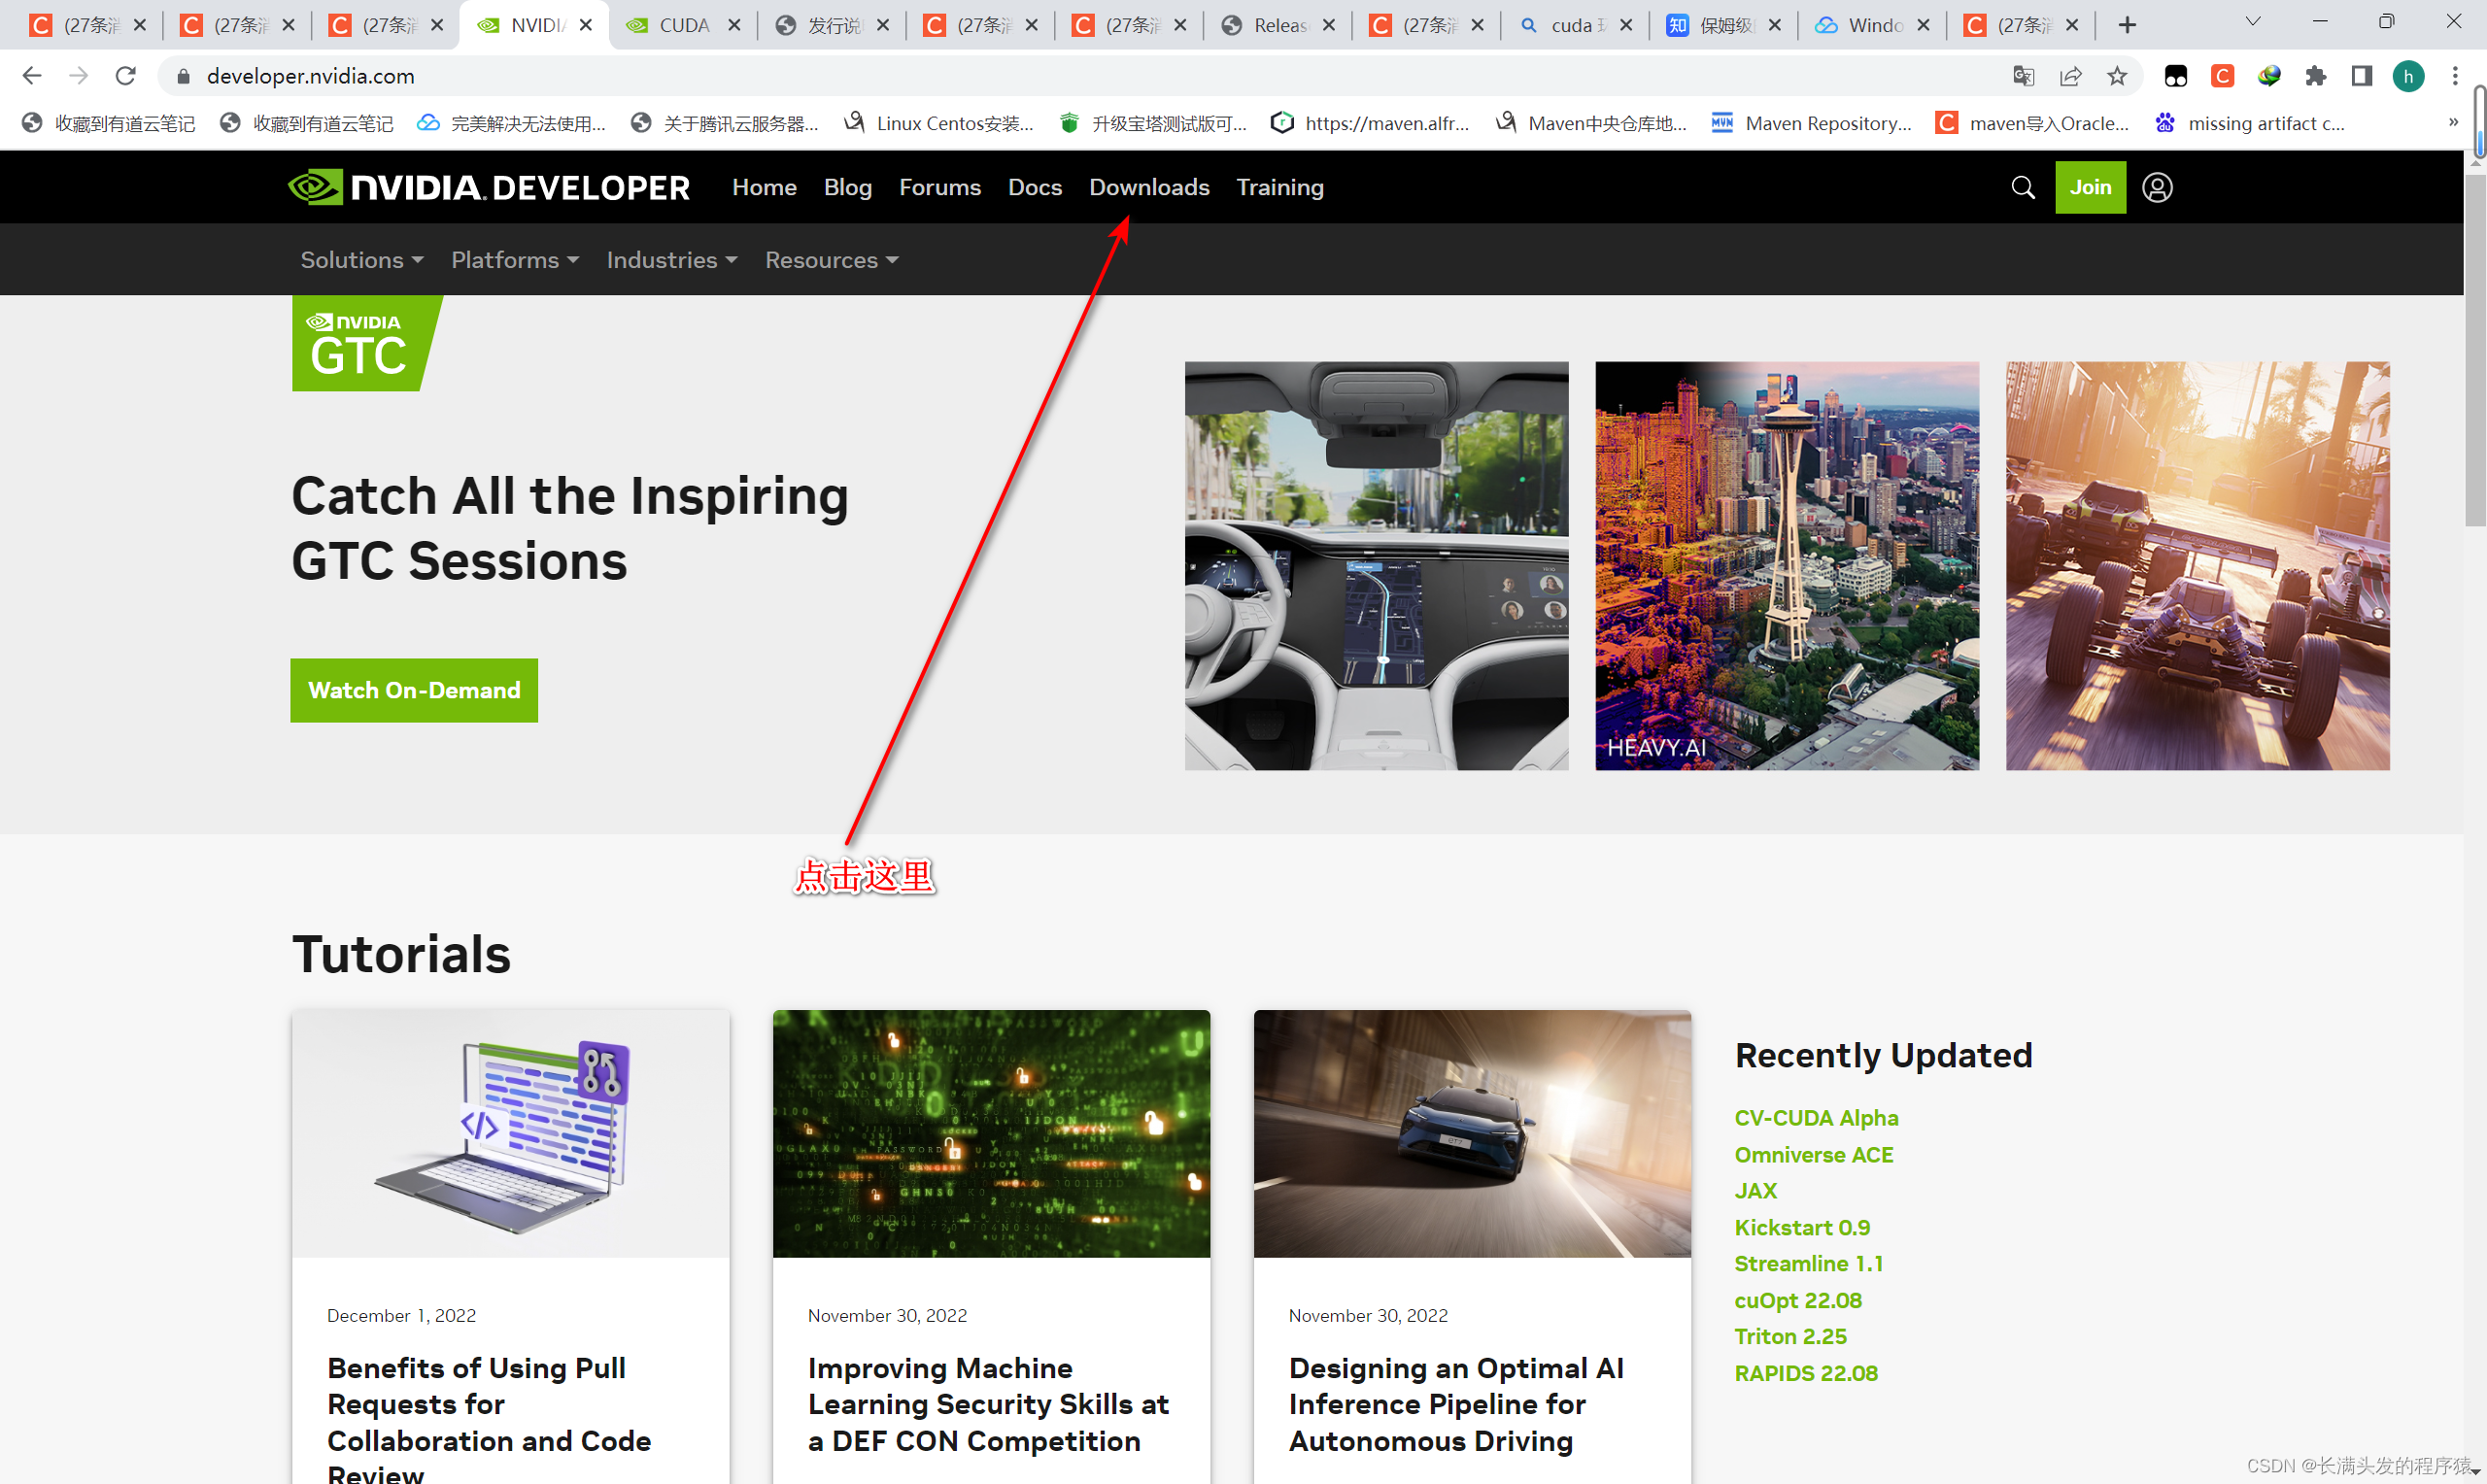Open the RAPIDS 22.08 link
This screenshot has width=2487, height=1484.
[x=1806, y=1374]
